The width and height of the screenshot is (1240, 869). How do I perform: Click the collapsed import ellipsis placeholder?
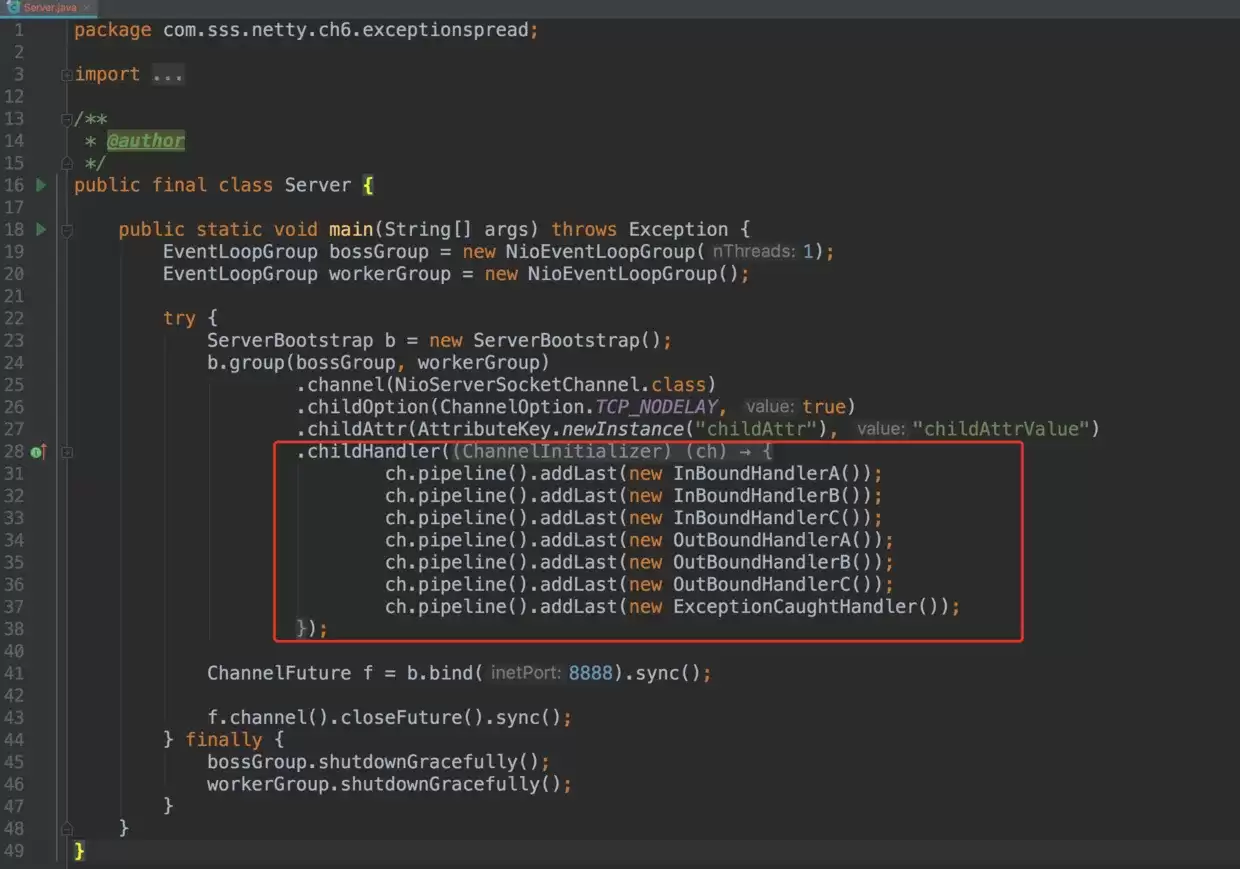pyautogui.click(x=168, y=75)
